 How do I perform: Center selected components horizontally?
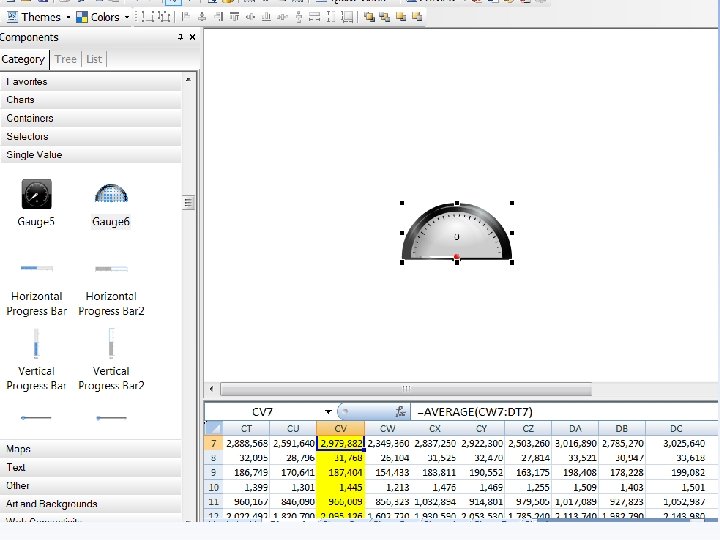click(x=202, y=17)
